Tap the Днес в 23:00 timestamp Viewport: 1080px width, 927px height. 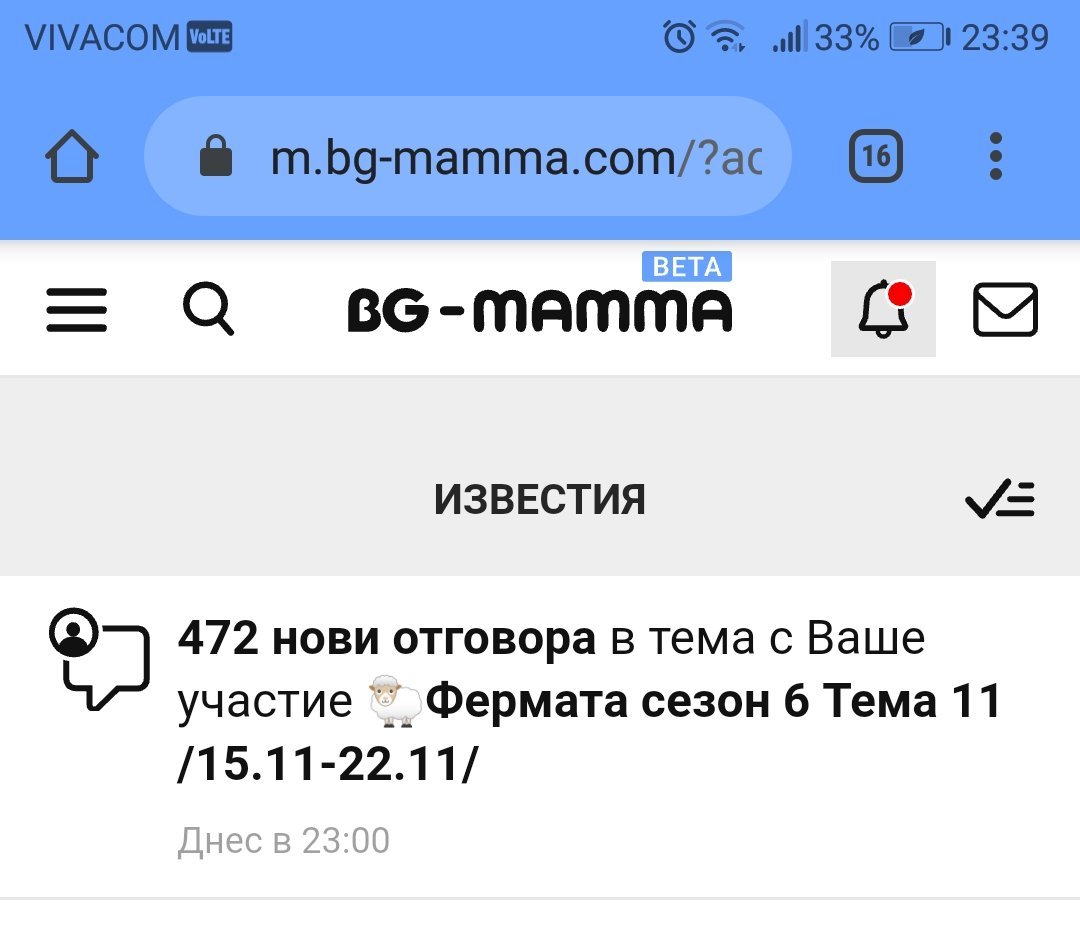(284, 841)
